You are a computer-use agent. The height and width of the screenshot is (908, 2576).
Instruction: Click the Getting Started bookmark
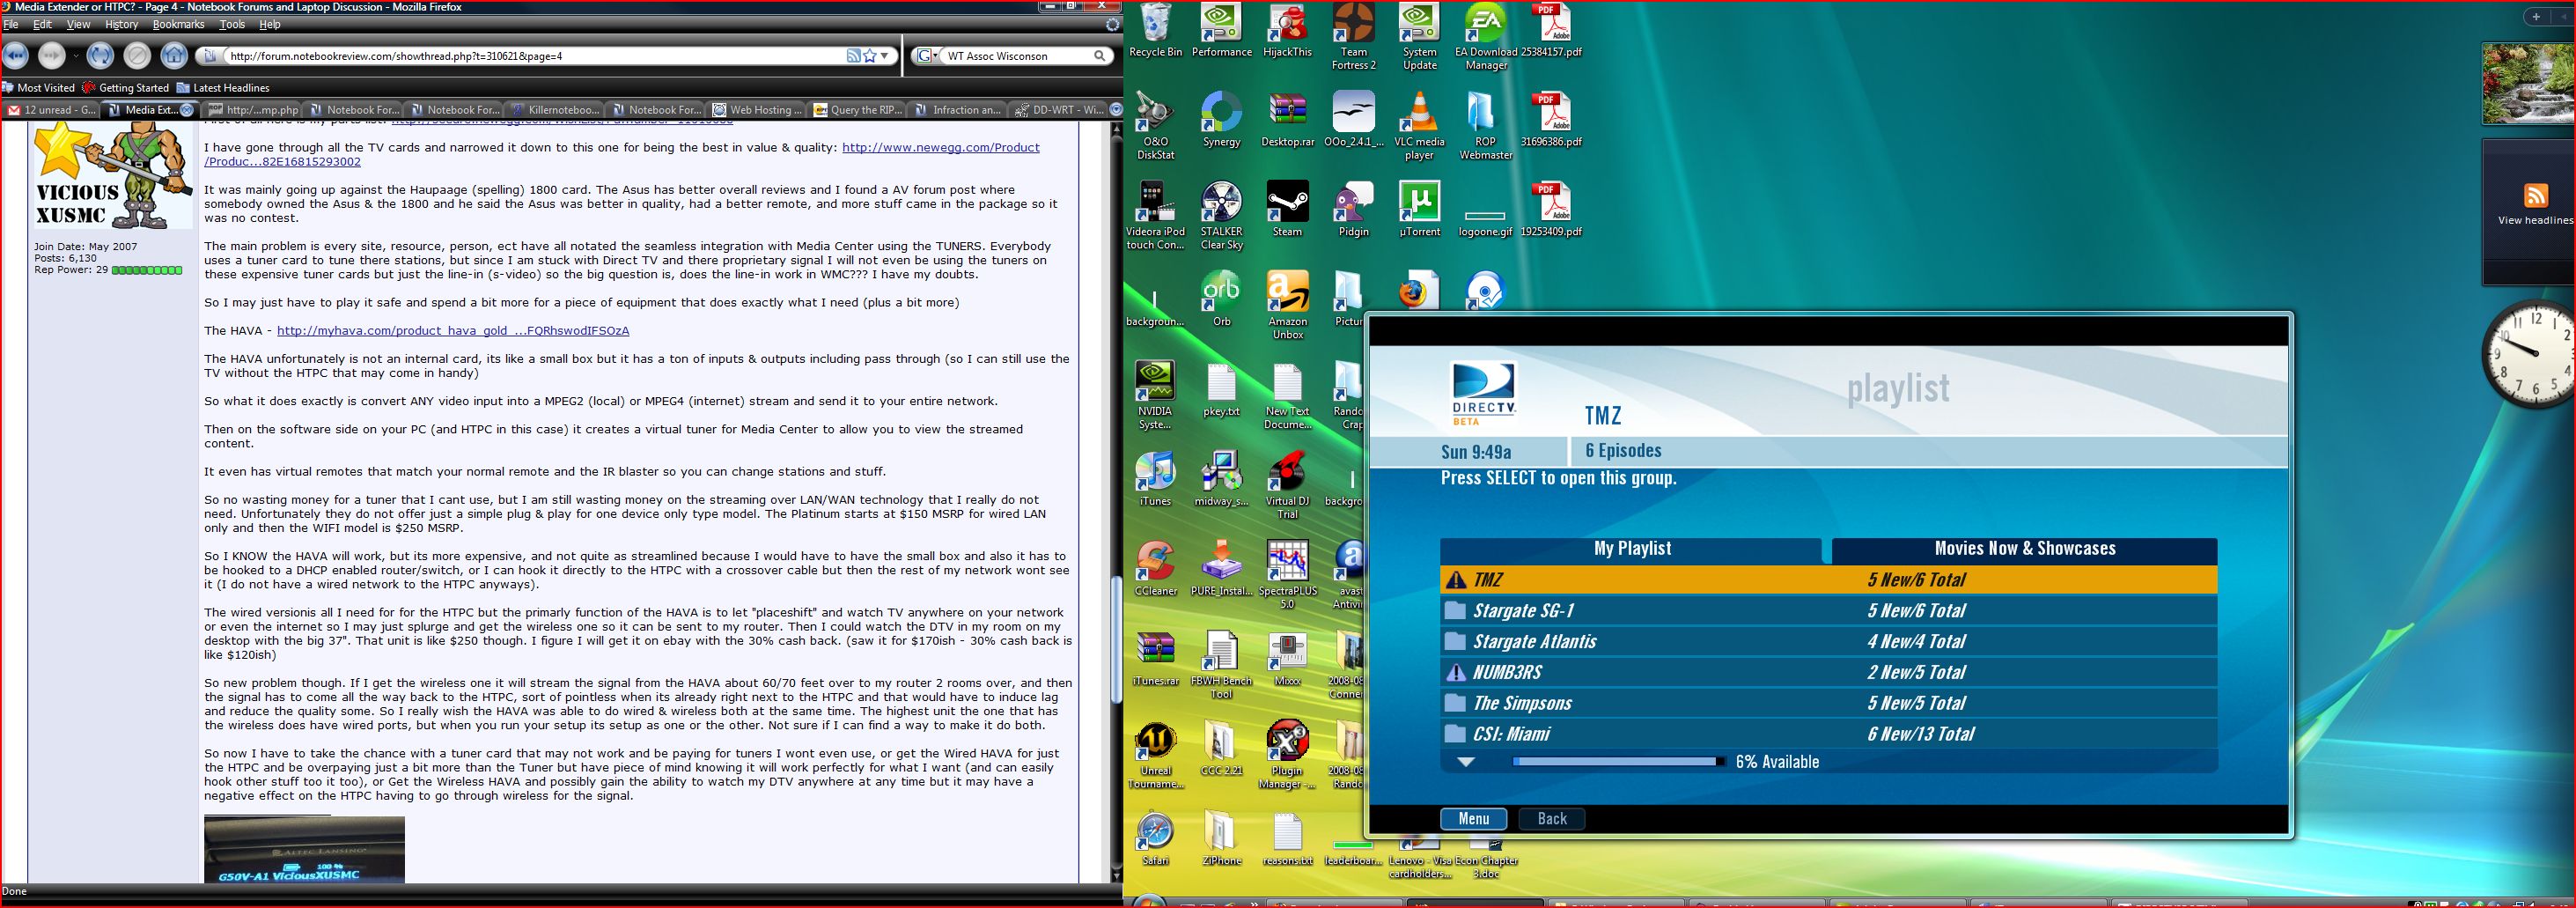coord(126,88)
